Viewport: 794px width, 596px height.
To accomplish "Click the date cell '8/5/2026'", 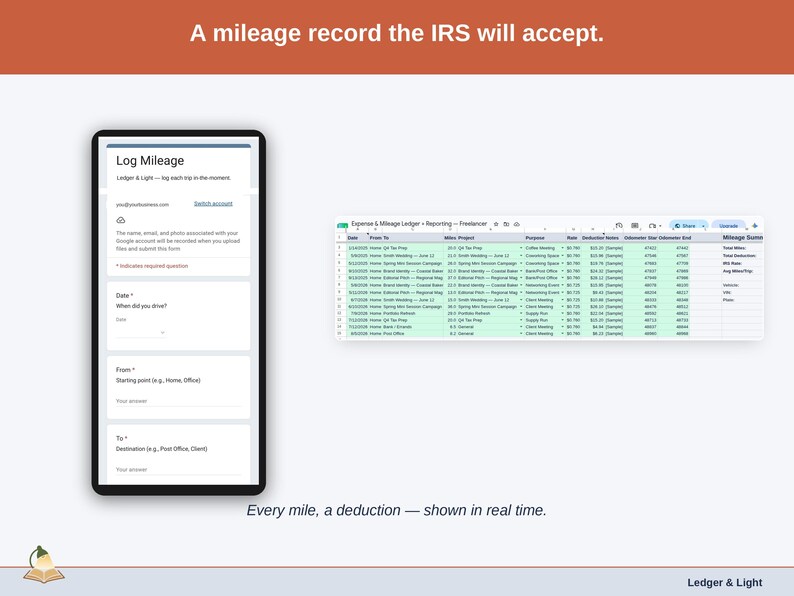I will click(359, 334).
